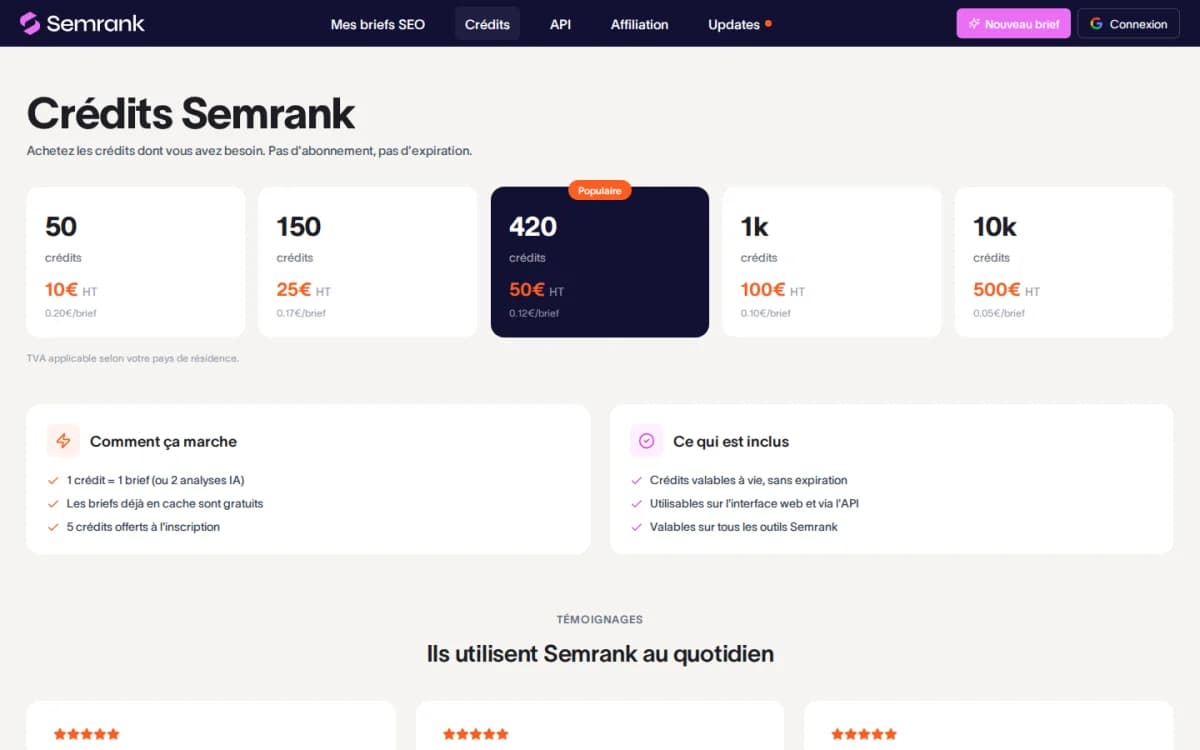Click checkmark beside Valables sur tous les outils
This screenshot has height=750, width=1200.
click(x=636, y=527)
